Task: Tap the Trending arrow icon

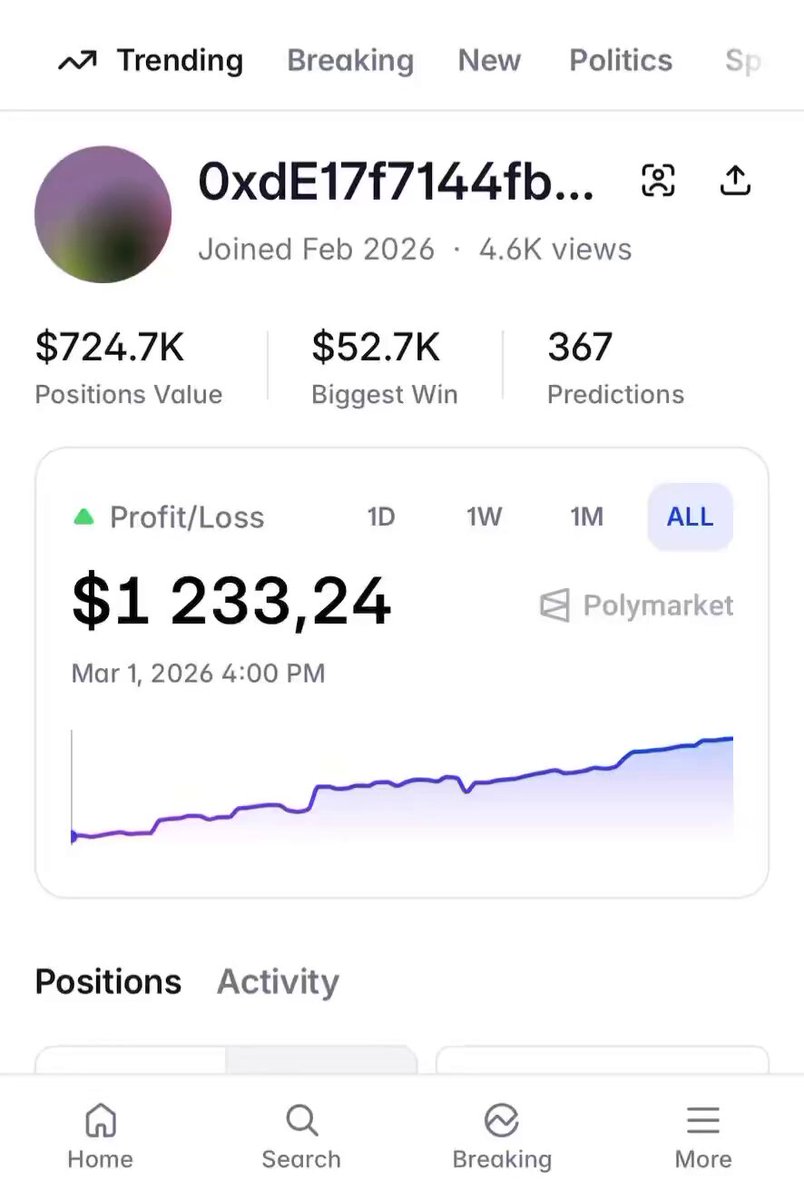Action: click(x=77, y=62)
